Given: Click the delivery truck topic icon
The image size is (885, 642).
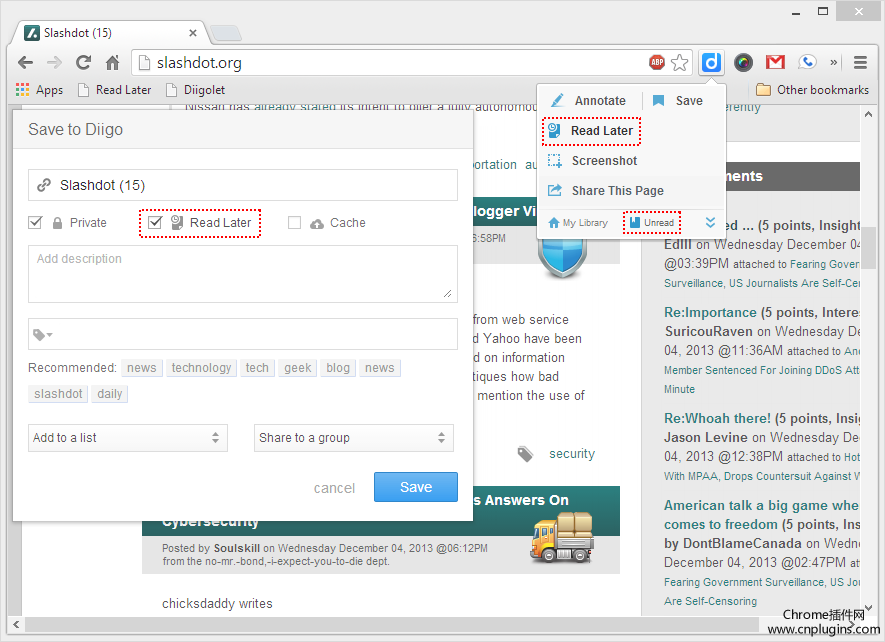Looking at the screenshot, I should [562, 536].
